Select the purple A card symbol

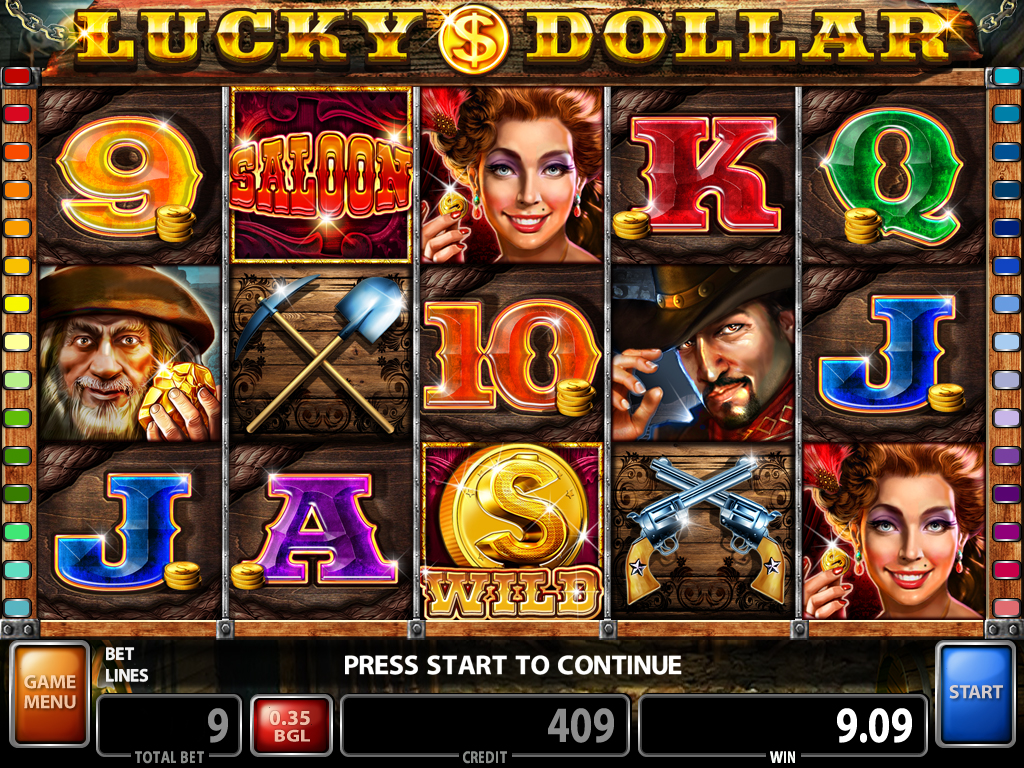[x=321, y=530]
